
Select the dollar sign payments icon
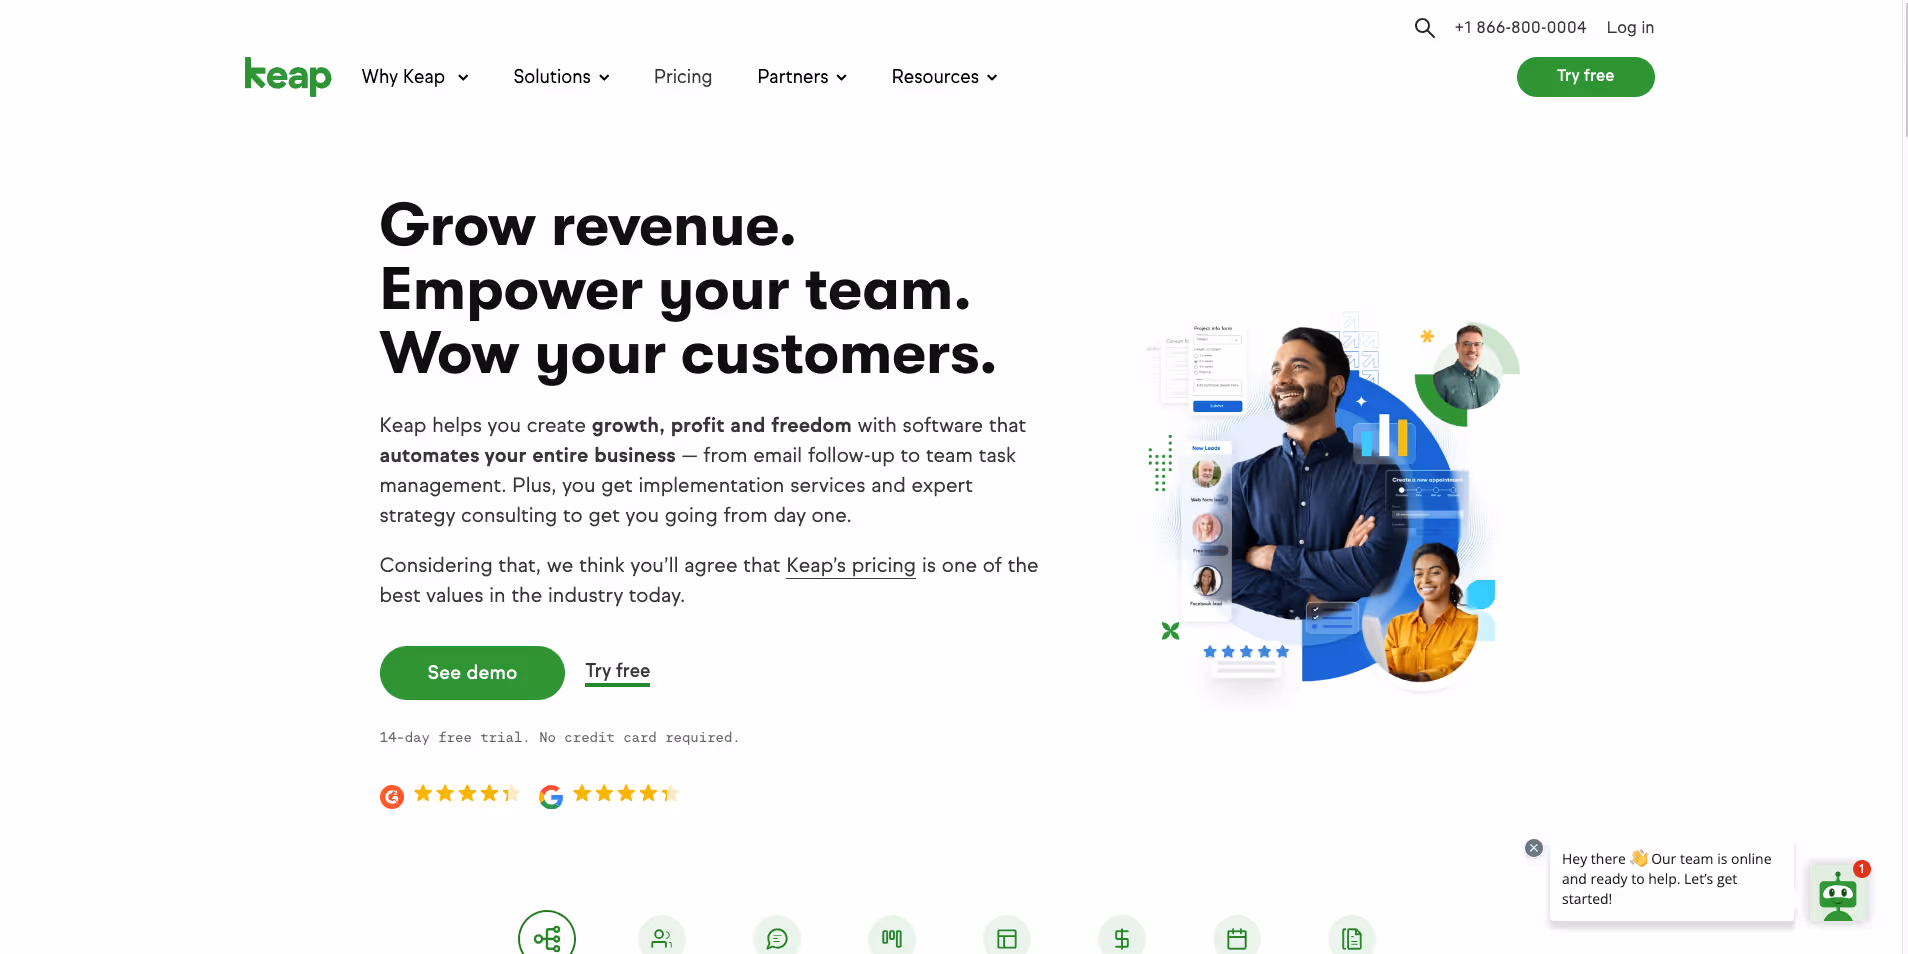pos(1122,938)
